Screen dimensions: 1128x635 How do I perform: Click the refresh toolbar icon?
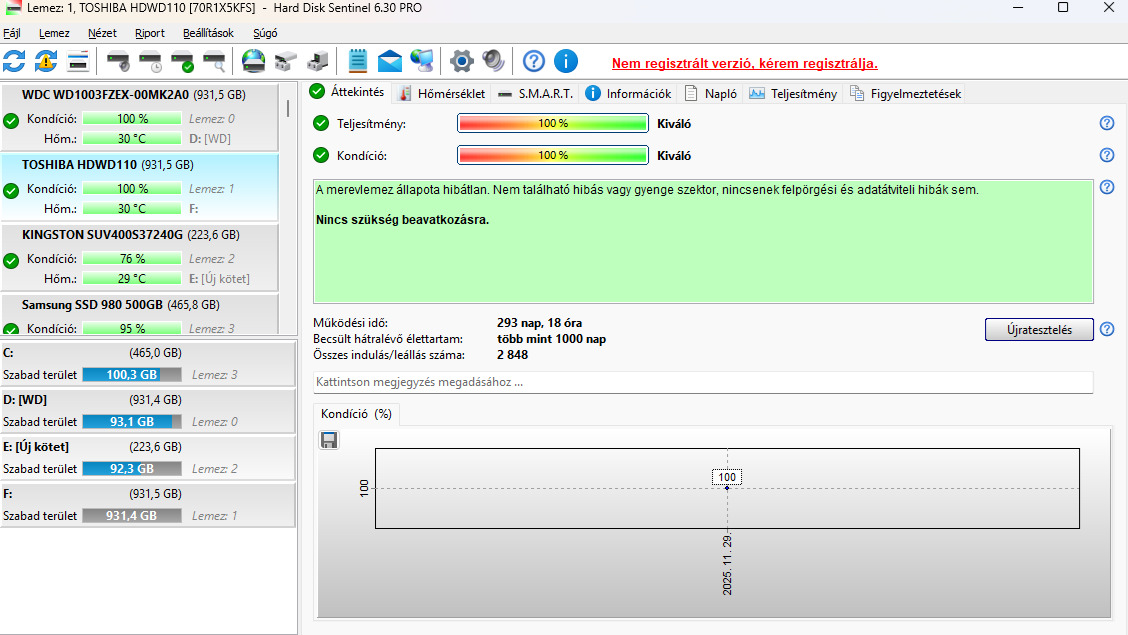(x=14, y=62)
